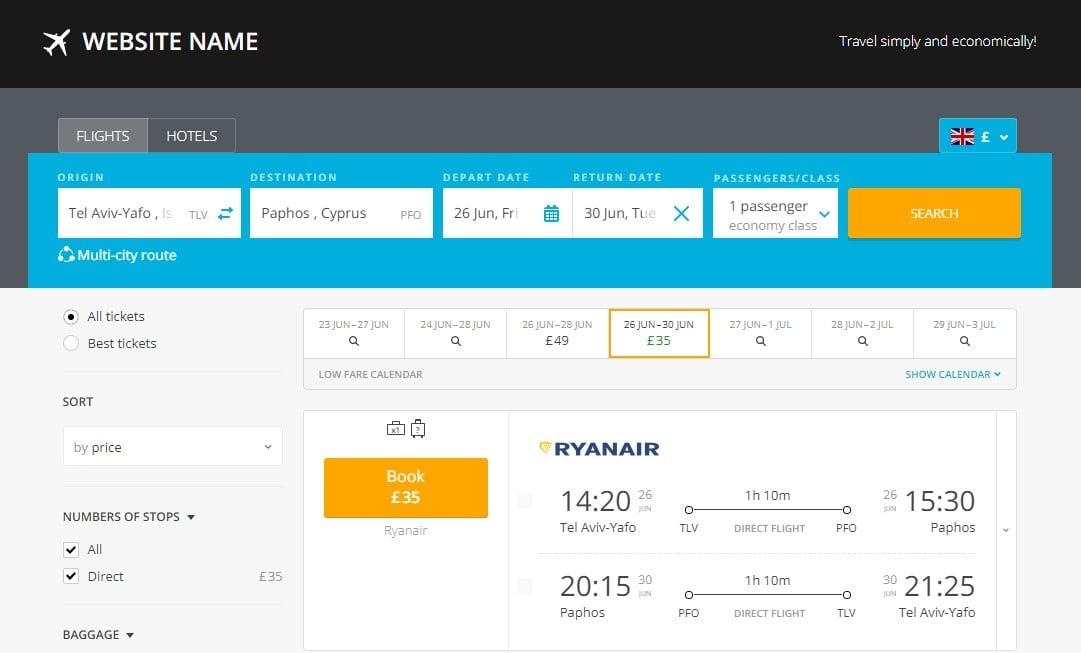Uncheck the Direct stops checkbox

71,576
